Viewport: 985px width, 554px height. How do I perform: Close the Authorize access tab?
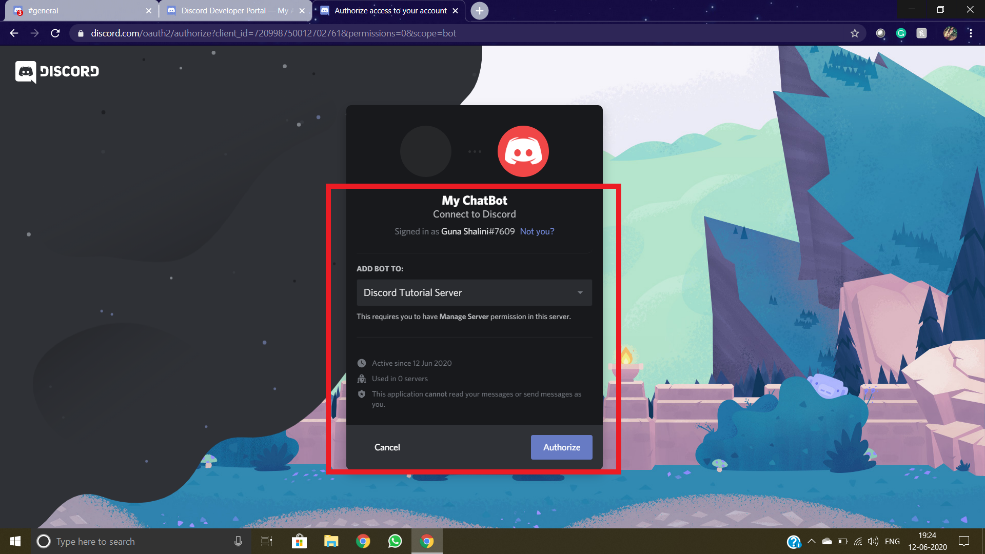tap(455, 11)
